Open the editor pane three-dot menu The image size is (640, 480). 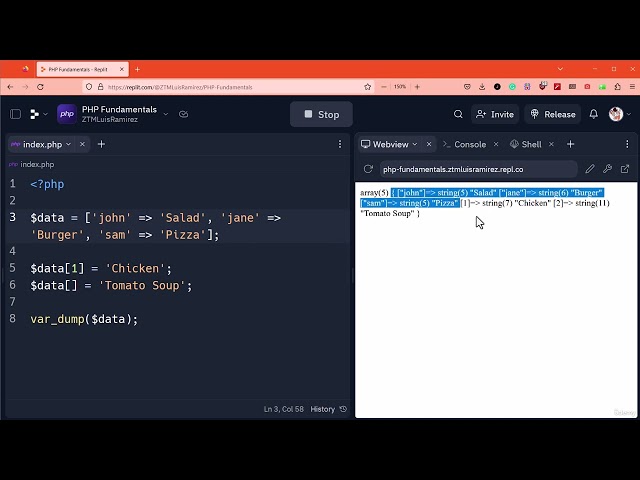pyautogui.click(x=340, y=144)
